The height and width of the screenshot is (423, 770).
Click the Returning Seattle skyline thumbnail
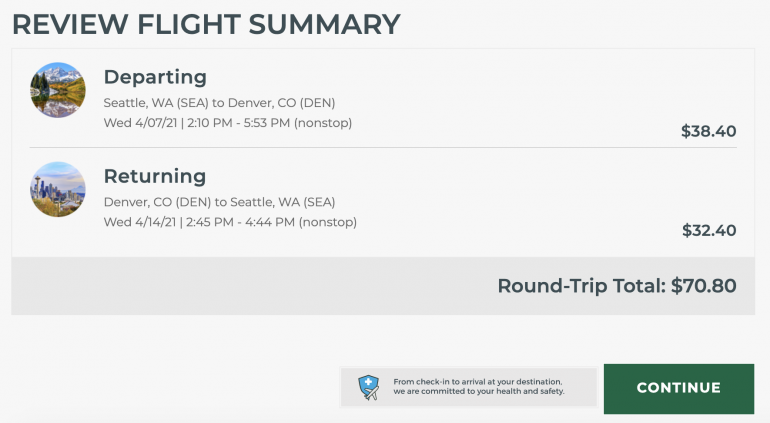[x=58, y=189]
